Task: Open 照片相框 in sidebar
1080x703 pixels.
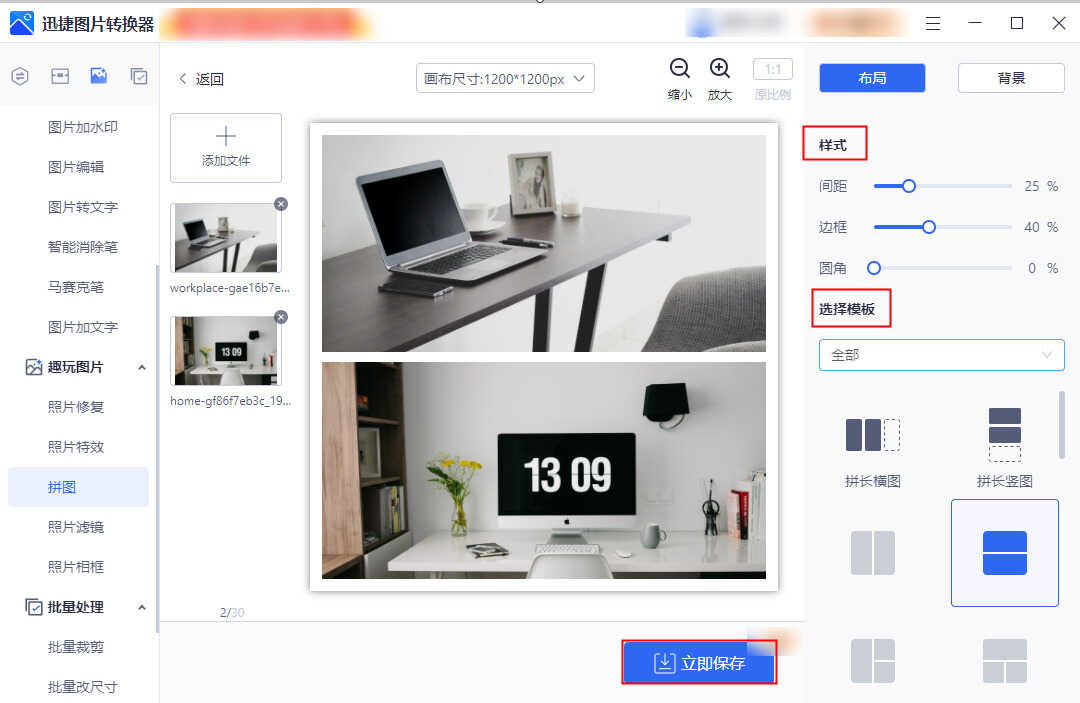Action: point(76,567)
